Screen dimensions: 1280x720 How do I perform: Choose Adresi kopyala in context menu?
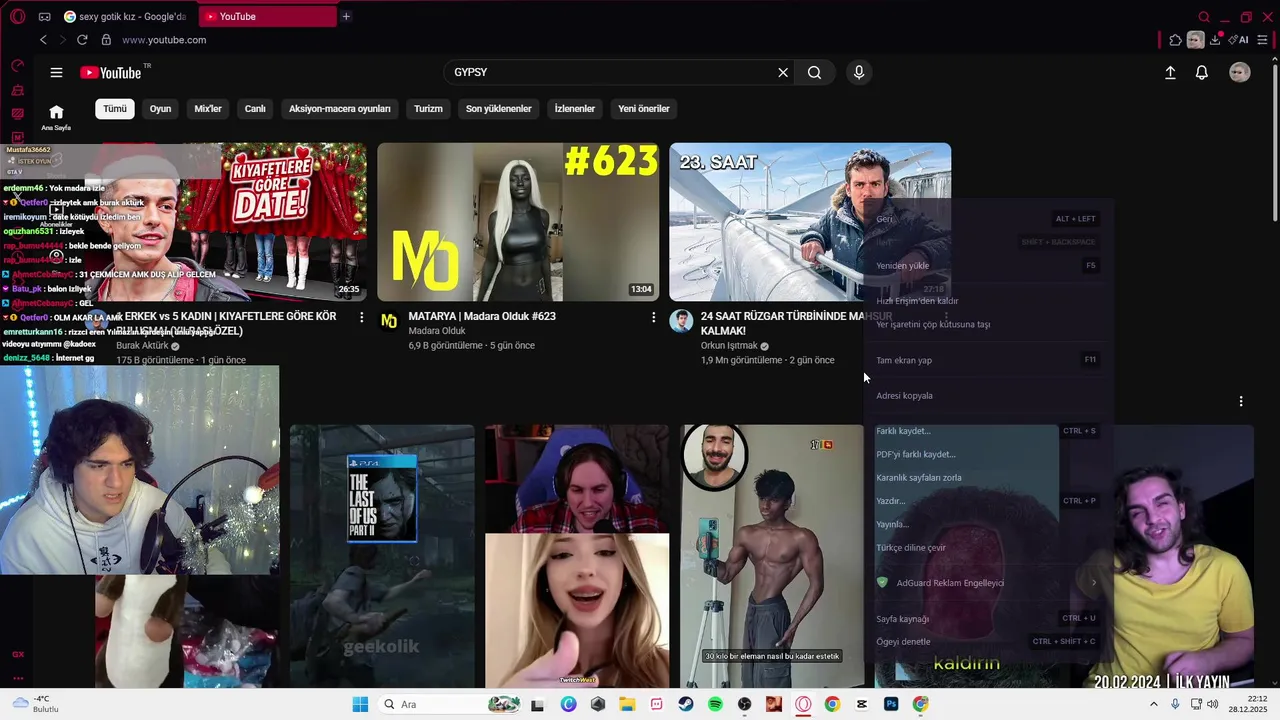(987, 395)
